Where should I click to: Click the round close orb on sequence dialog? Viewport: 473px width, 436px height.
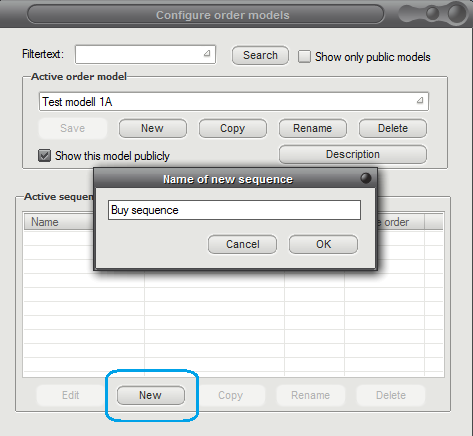366,178
